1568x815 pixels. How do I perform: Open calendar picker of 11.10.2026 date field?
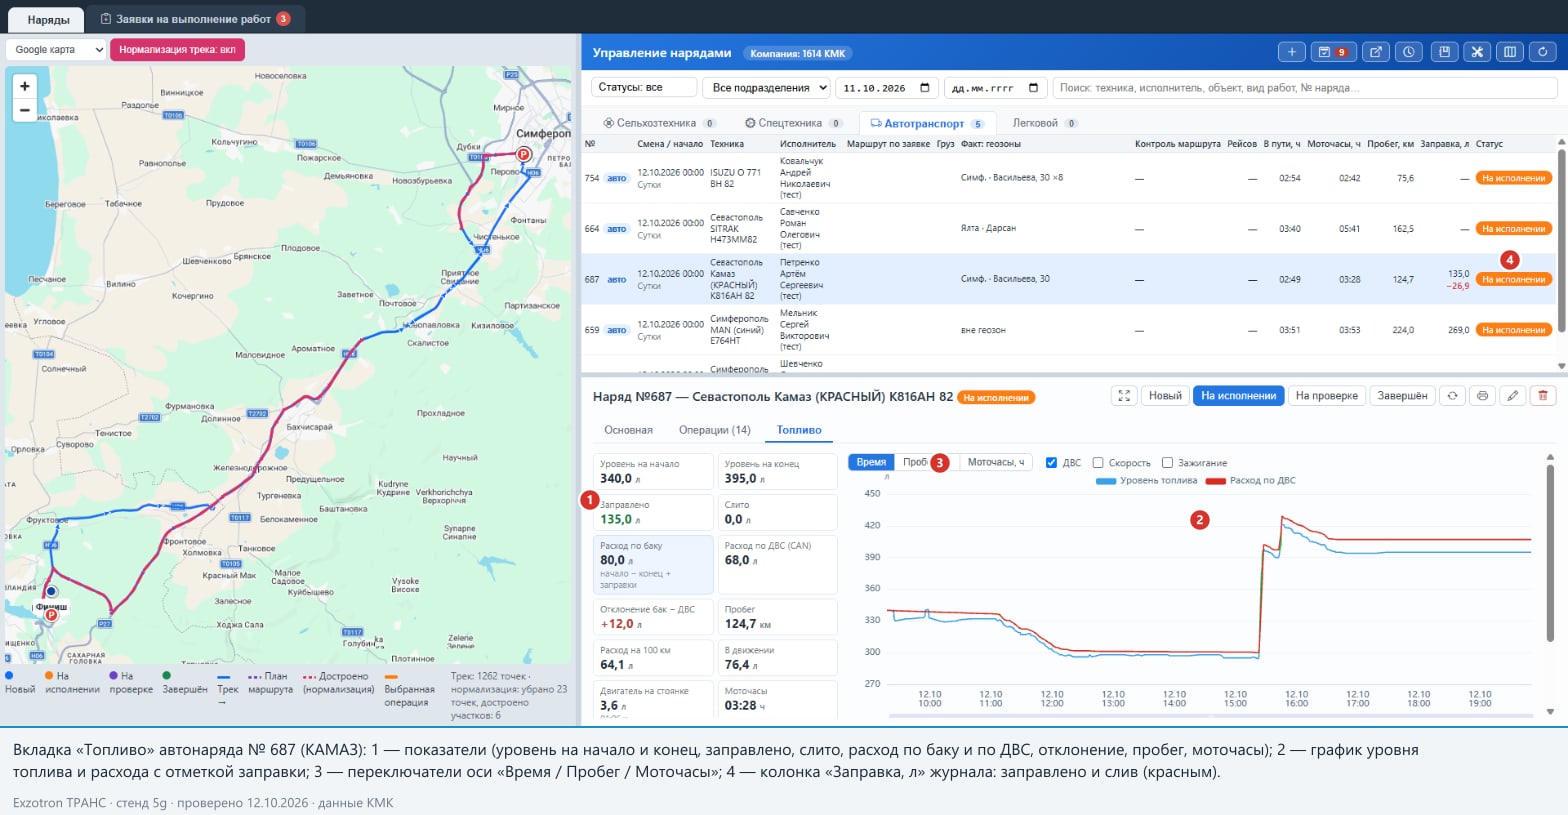(x=925, y=88)
